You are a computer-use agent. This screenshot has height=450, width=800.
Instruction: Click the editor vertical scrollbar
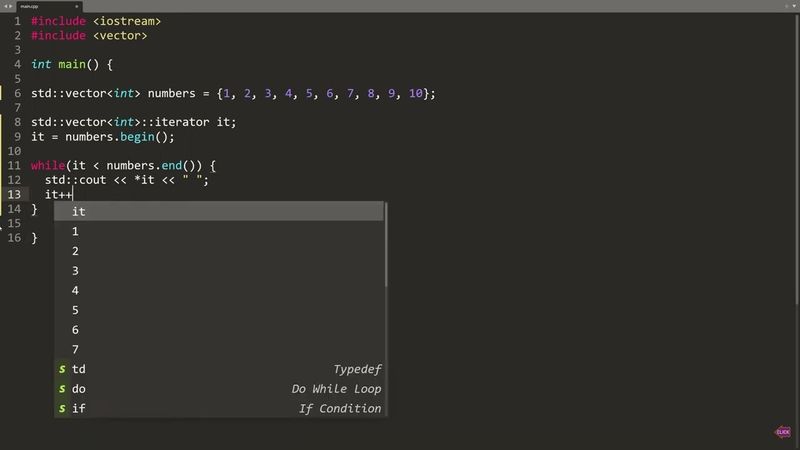click(x=797, y=161)
